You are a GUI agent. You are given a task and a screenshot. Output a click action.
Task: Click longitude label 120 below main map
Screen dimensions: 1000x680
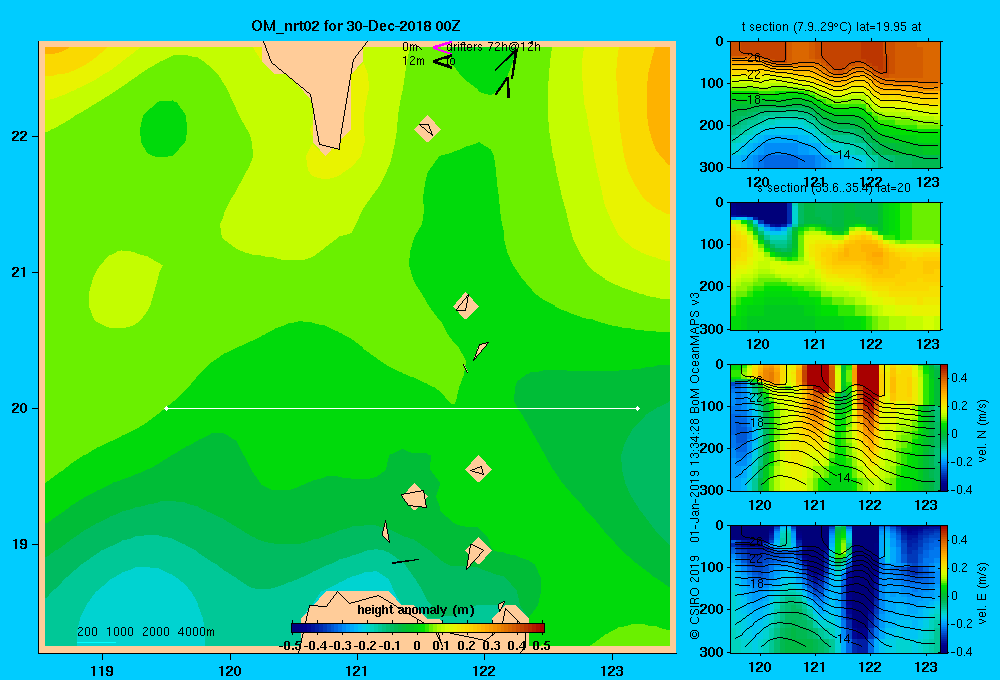(x=230, y=670)
